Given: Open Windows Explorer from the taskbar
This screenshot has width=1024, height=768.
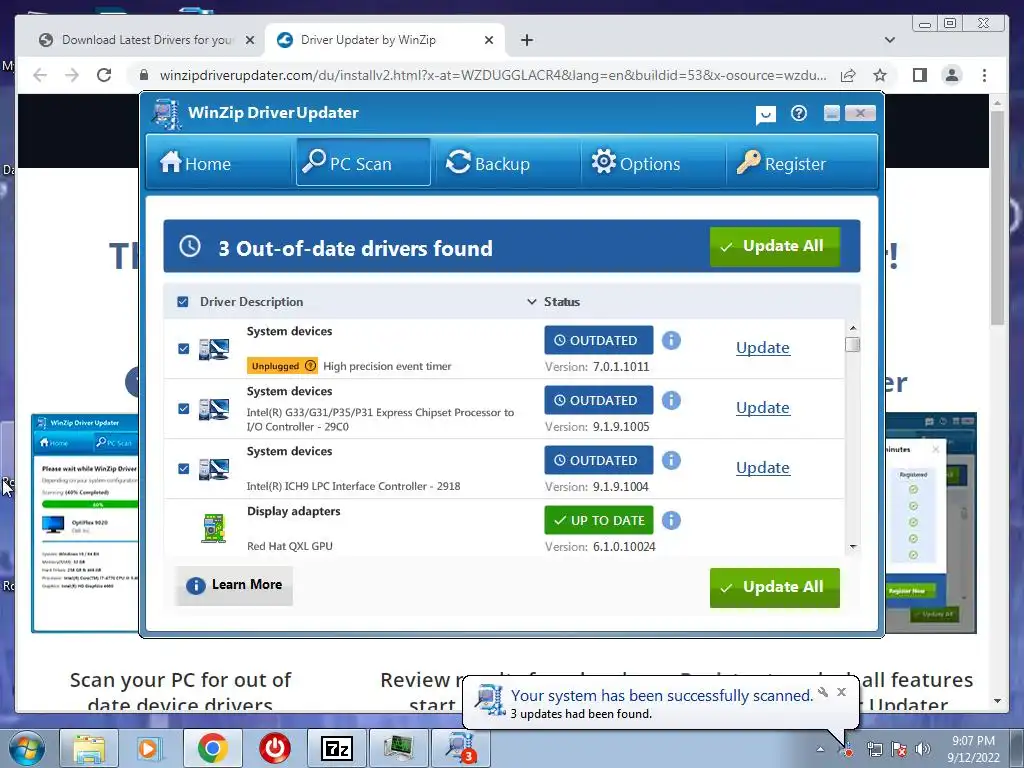Looking at the screenshot, I should point(89,748).
